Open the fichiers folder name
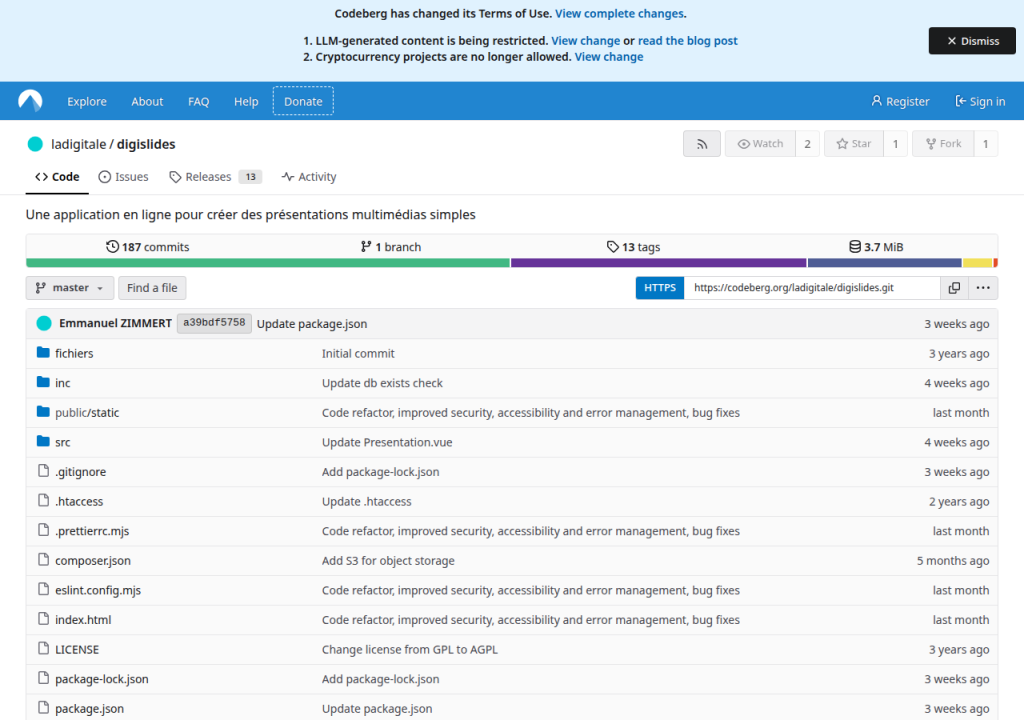Image resolution: width=1024 pixels, height=720 pixels. pyautogui.click(x=74, y=353)
